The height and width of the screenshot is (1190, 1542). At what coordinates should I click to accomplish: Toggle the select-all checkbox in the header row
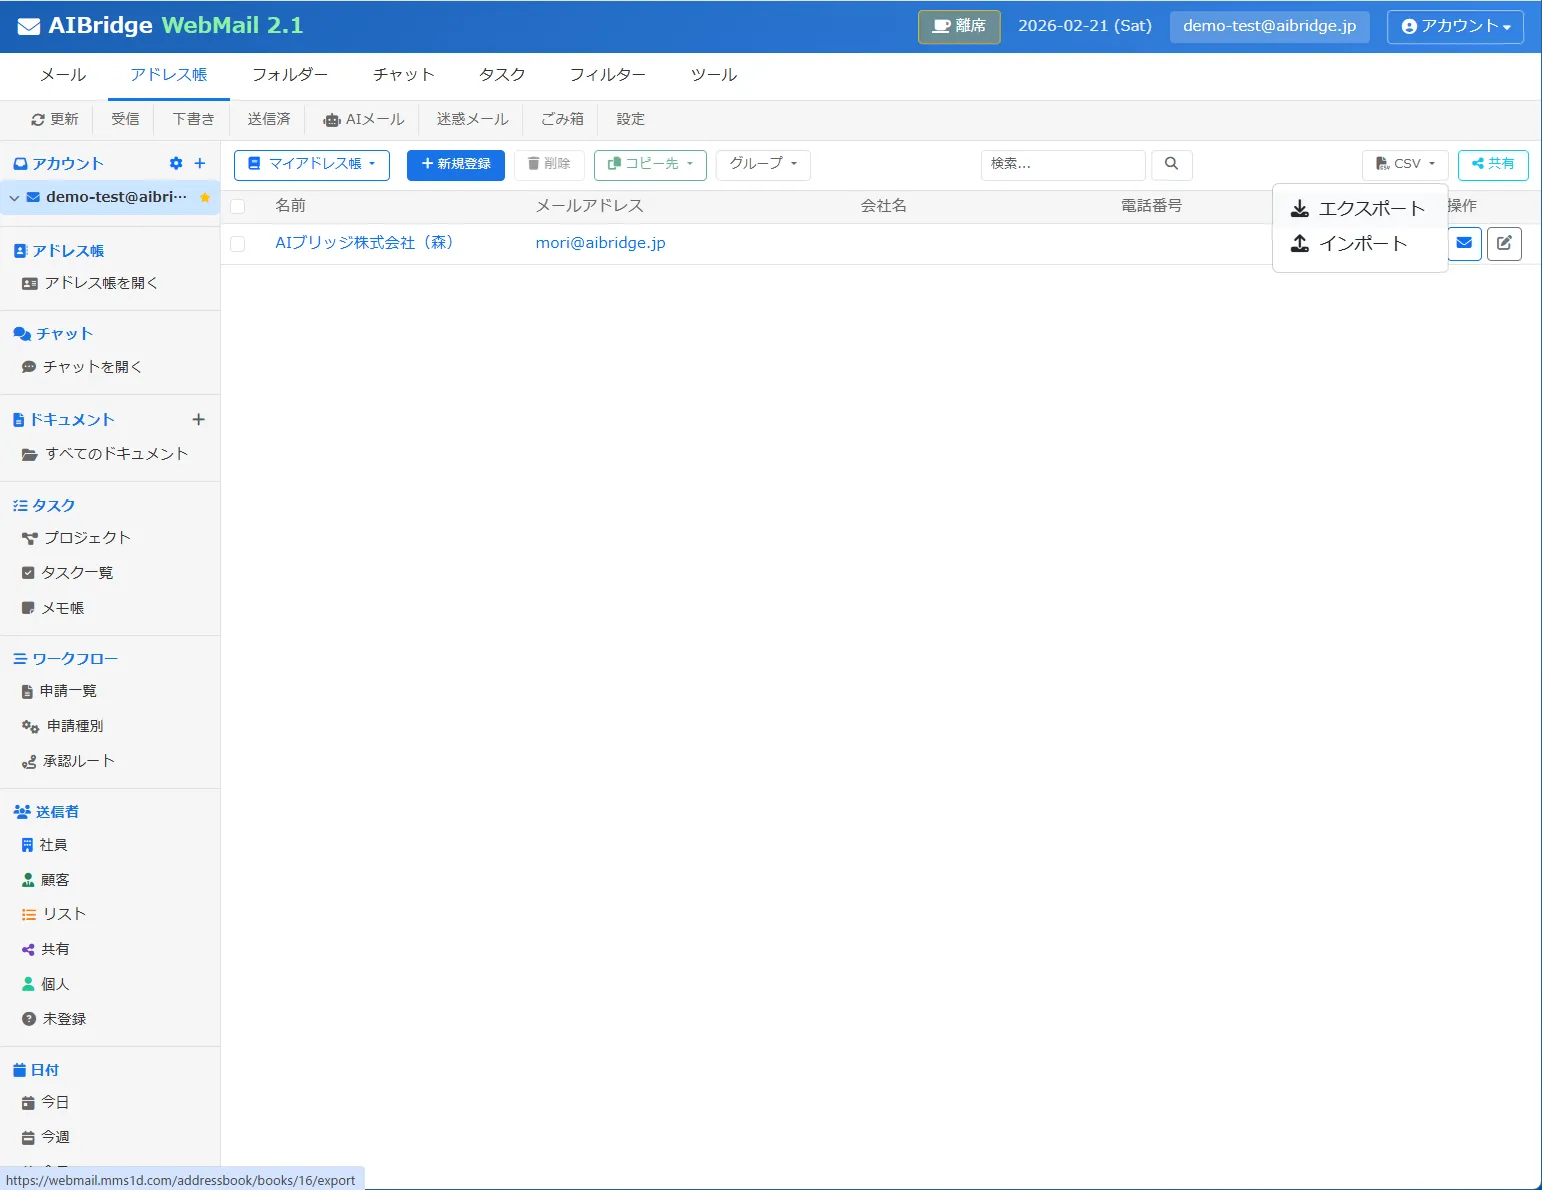237,205
